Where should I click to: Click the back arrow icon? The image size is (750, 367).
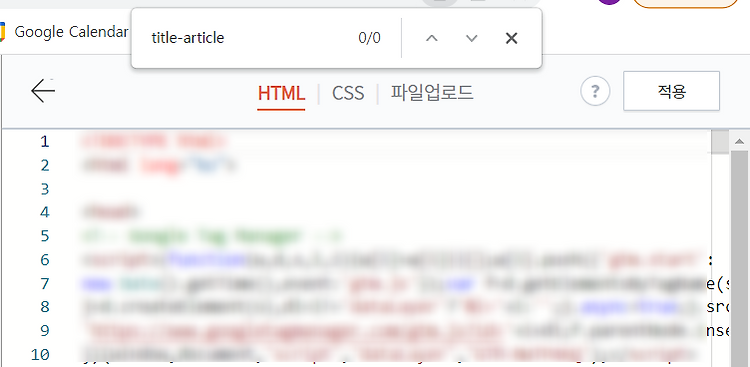click(x=43, y=90)
